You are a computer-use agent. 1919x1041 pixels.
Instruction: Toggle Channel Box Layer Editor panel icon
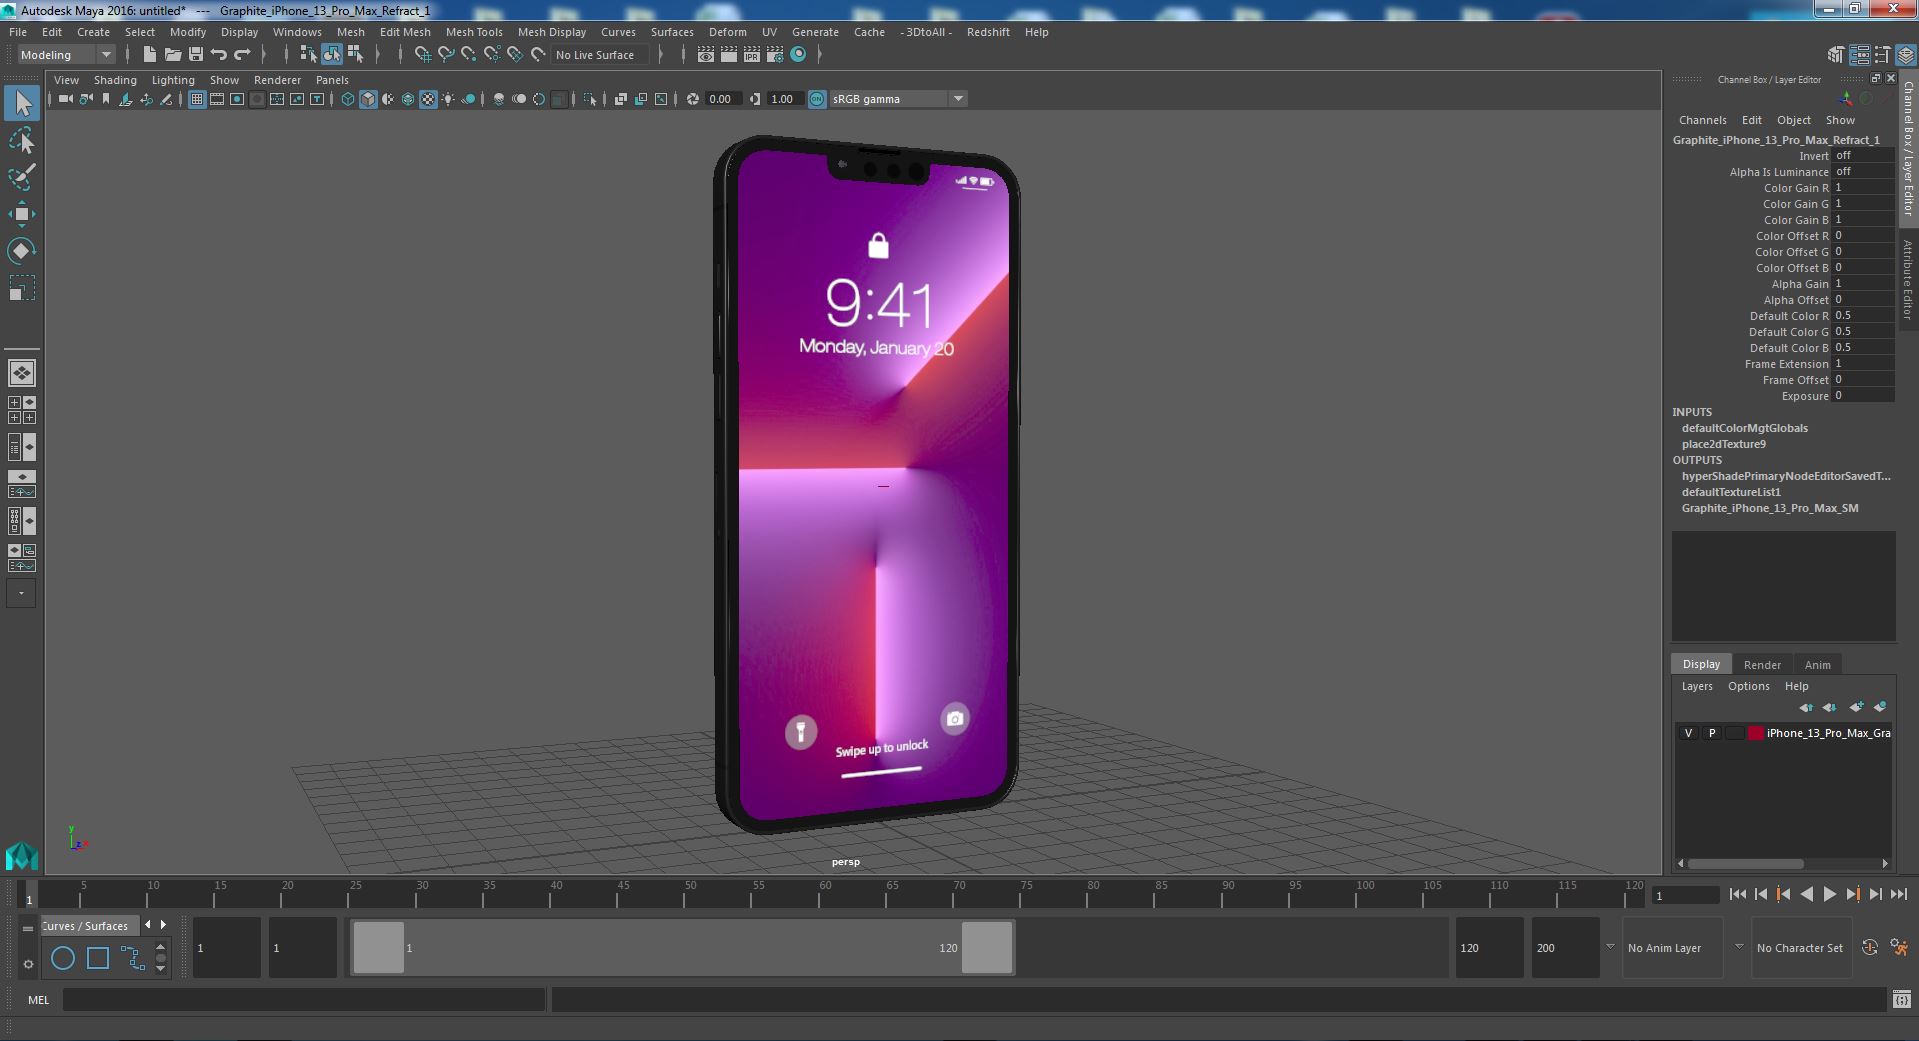pyautogui.click(x=1906, y=55)
